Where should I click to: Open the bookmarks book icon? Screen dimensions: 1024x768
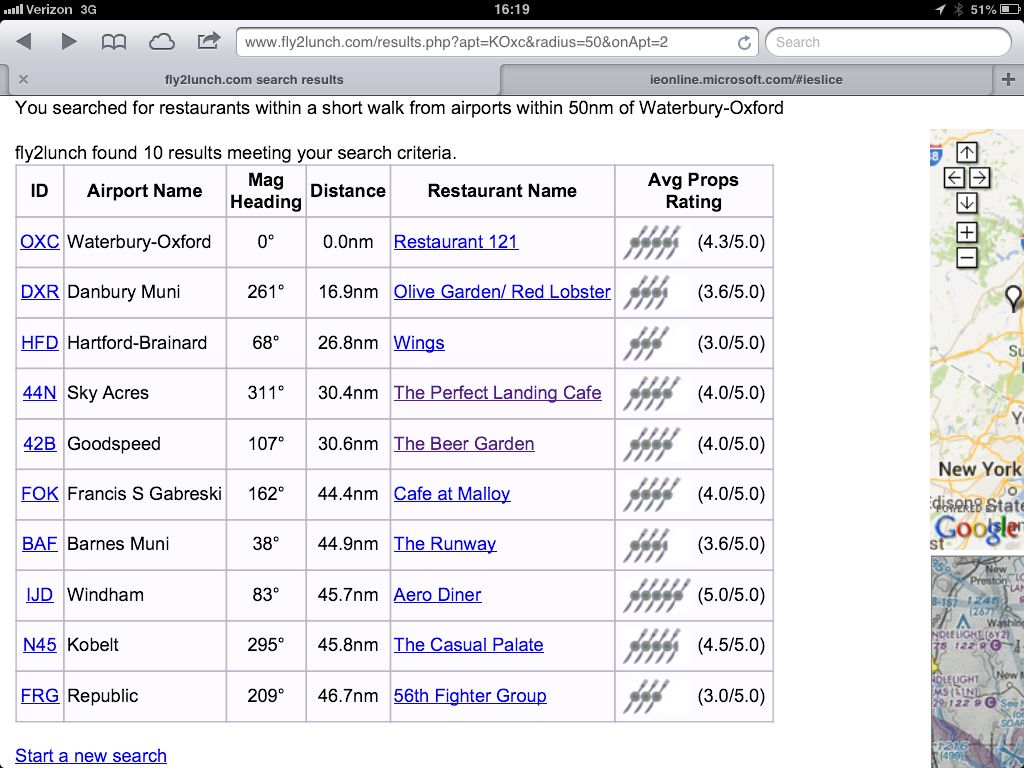[114, 42]
